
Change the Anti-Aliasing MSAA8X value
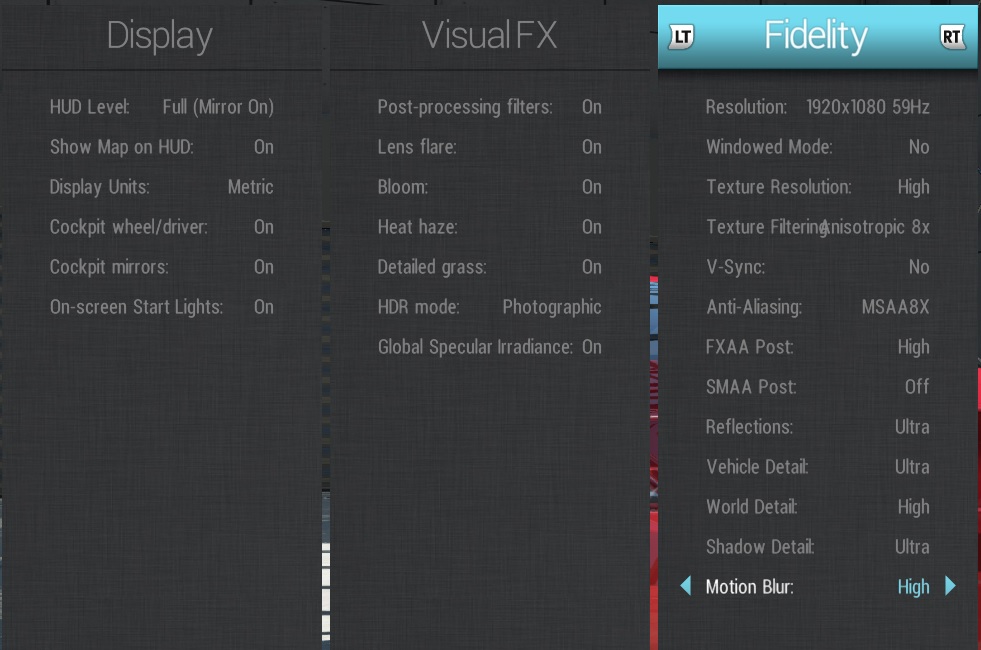tap(895, 307)
